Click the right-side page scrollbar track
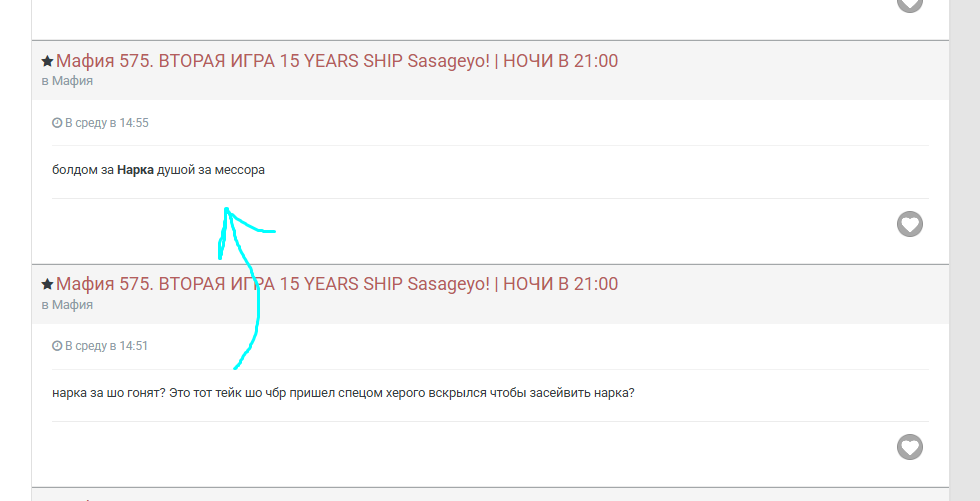Screen dimensions: 980x501 (964, 250)
